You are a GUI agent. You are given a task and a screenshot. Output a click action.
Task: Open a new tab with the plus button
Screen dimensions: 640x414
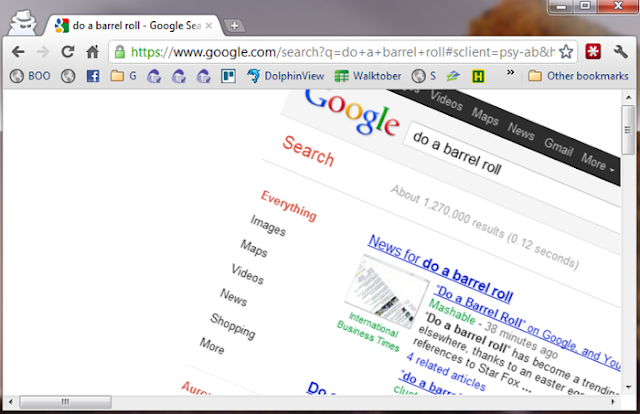tap(234, 26)
